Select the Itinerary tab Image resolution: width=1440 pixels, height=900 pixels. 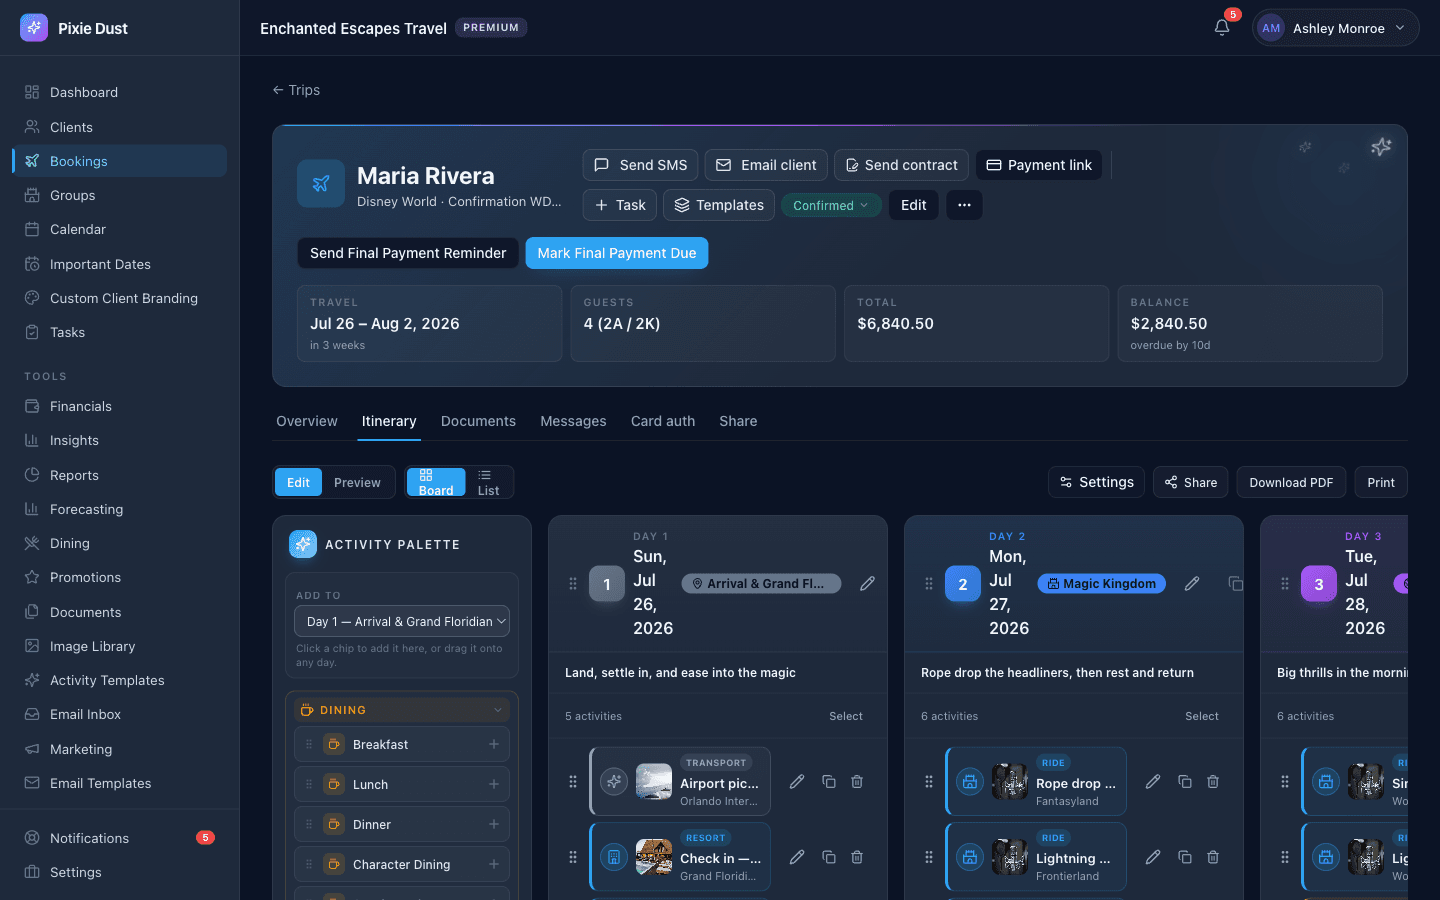click(x=389, y=421)
